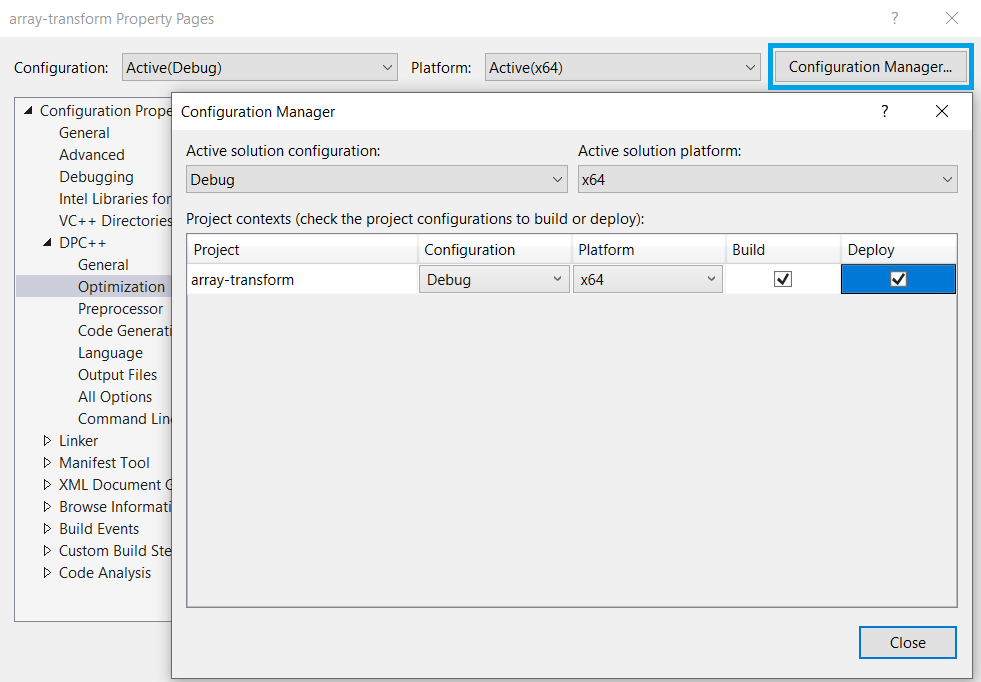Screen dimensions: 981x682
Task: Open the Configuration dropdown in the array-transform row
Action: pos(558,279)
